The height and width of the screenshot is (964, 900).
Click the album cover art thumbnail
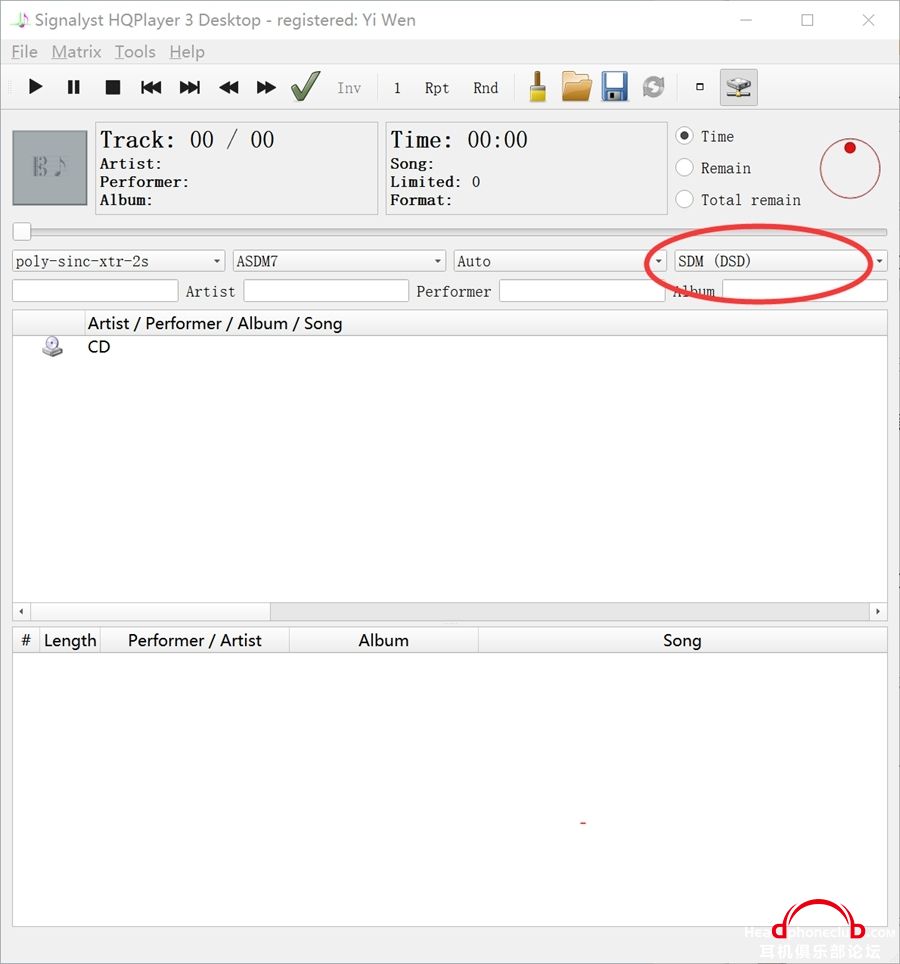click(50, 167)
